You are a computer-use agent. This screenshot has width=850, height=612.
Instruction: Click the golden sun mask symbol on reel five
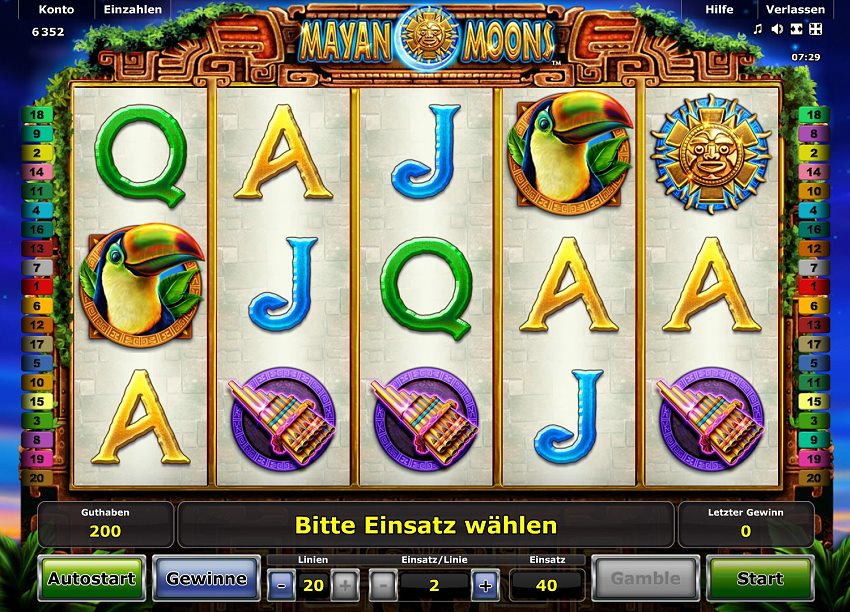click(711, 153)
